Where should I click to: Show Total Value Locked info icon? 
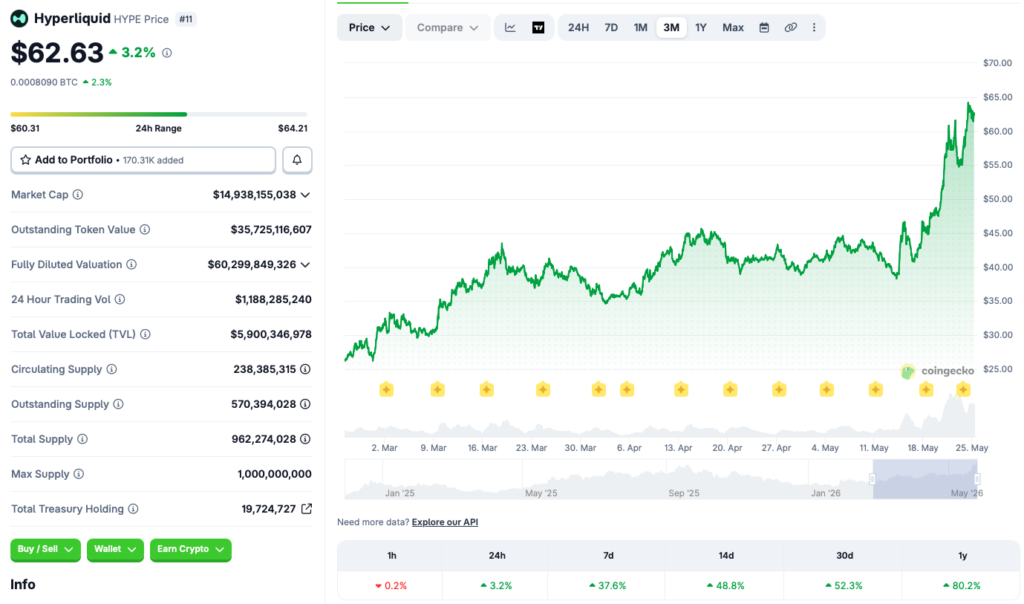point(146,334)
